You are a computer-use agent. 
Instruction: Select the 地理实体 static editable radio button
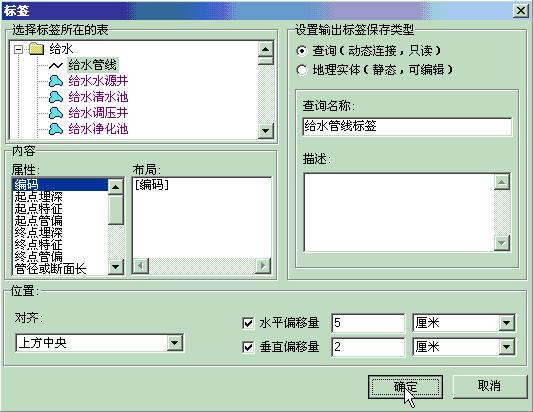302,70
